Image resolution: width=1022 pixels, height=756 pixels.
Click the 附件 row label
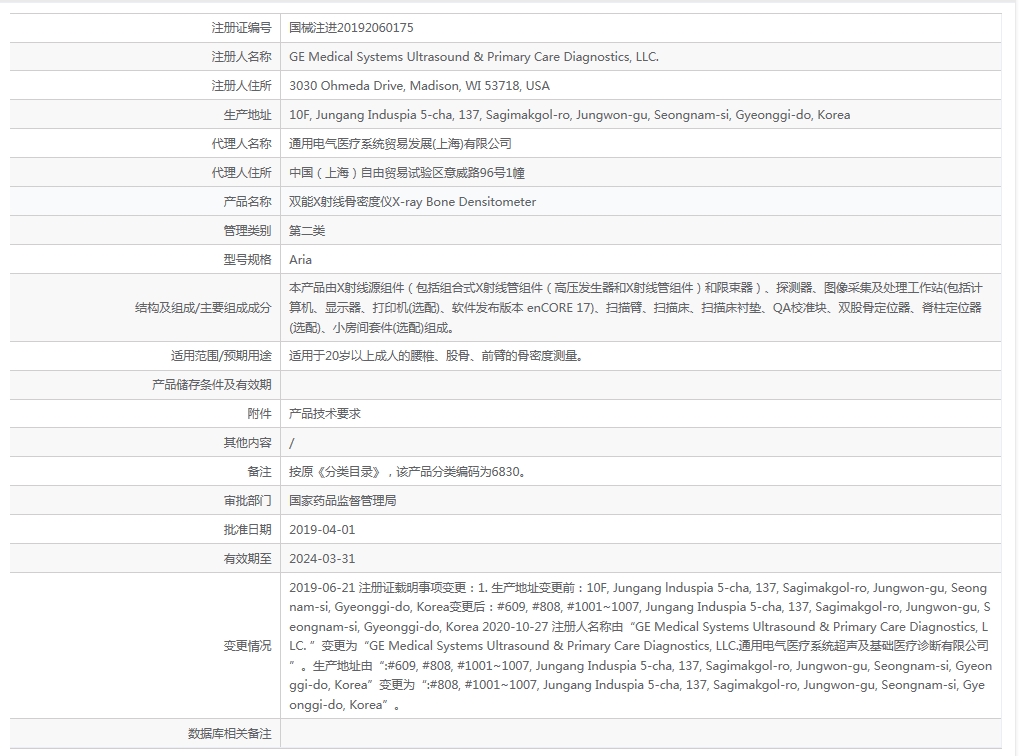point(259,414)
